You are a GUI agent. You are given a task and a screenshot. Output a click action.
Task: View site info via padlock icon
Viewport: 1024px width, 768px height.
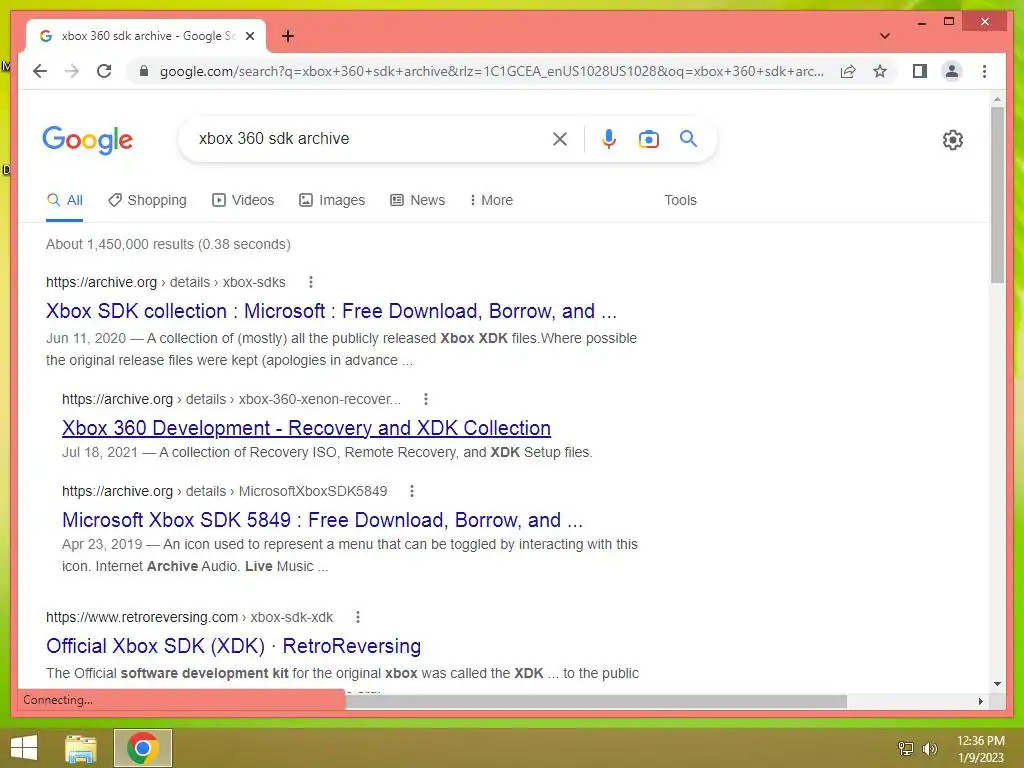tap(144, 71)
